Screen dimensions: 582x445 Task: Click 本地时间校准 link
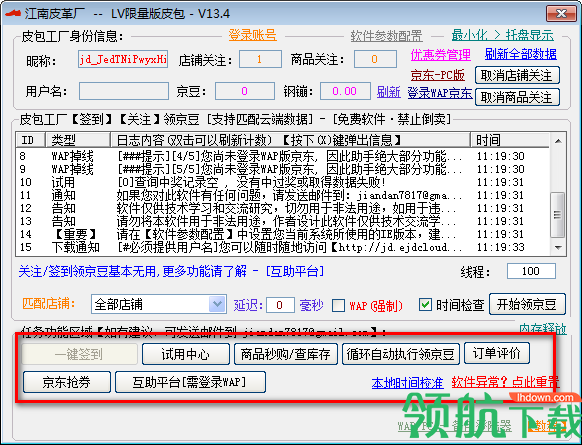pos(408,383)
